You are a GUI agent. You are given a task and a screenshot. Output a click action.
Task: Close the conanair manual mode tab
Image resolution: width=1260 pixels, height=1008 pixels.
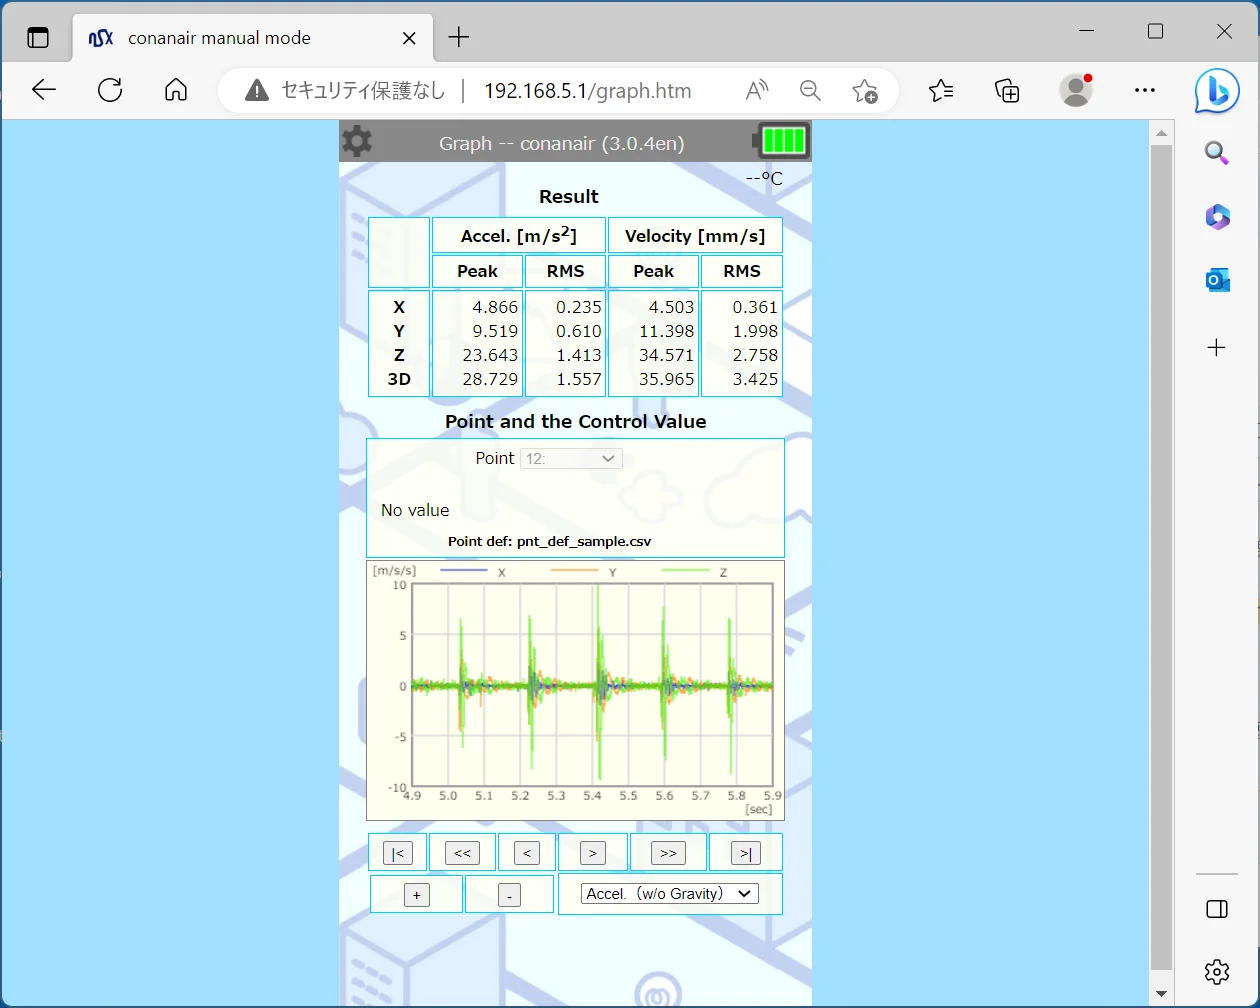pyautogui.click(x=409, y=38)
